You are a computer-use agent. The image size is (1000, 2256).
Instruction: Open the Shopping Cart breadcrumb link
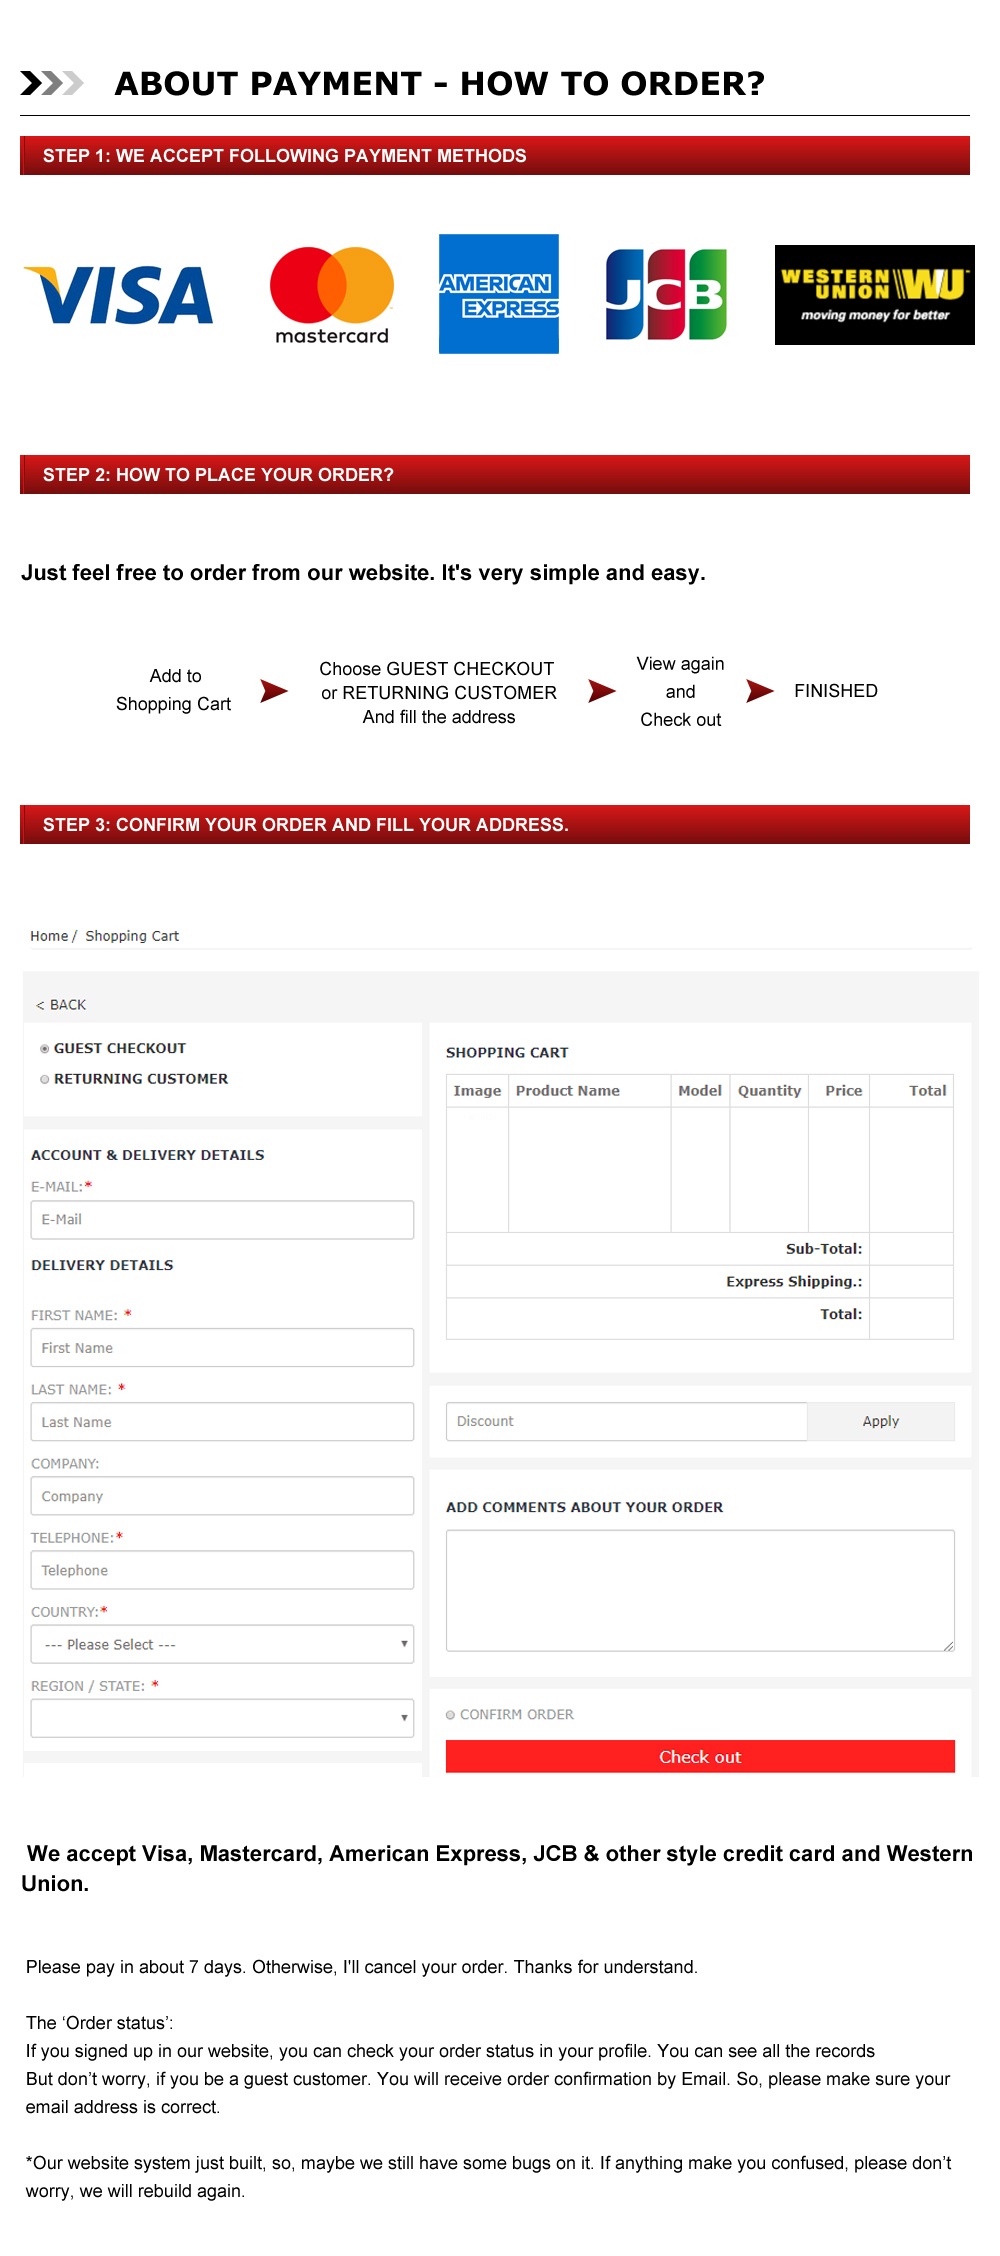(132, 936)
